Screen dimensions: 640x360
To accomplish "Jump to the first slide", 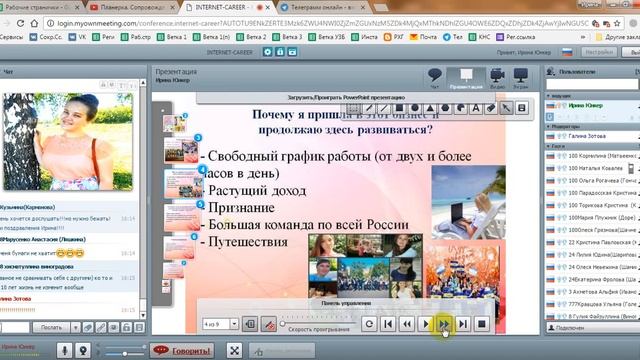I will [388, 324].
